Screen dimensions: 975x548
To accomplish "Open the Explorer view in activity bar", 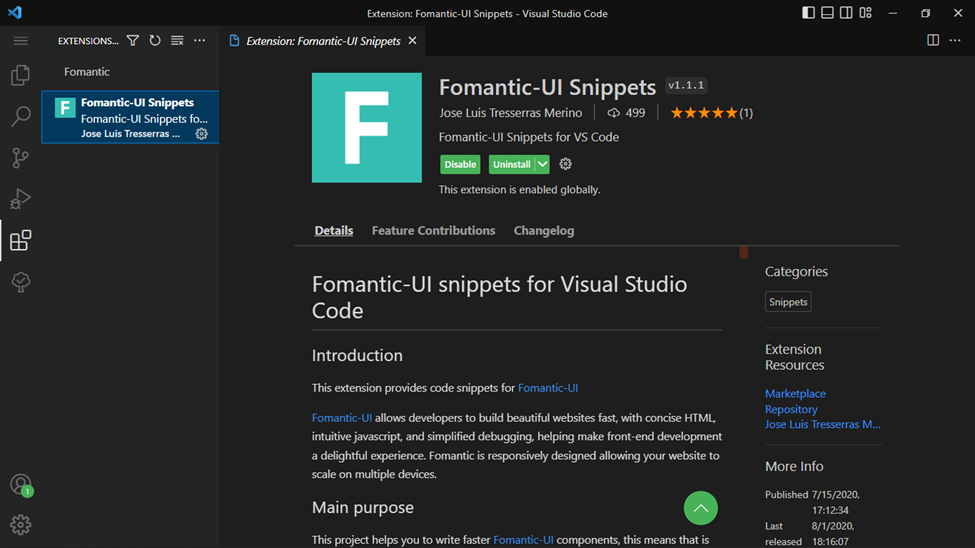I will 21,75.
